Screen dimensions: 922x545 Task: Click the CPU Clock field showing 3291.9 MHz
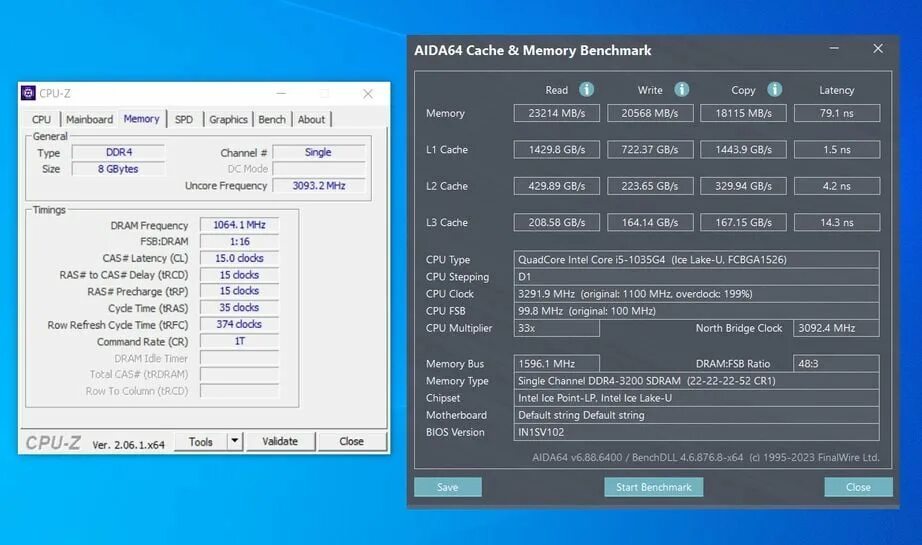click(x=697, y=293)
